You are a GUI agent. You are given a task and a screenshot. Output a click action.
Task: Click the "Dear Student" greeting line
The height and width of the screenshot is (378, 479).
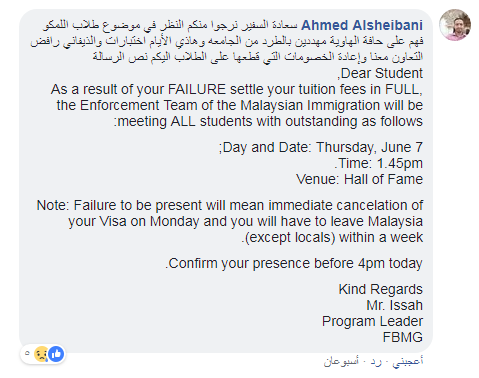click(x=380, y=73)
